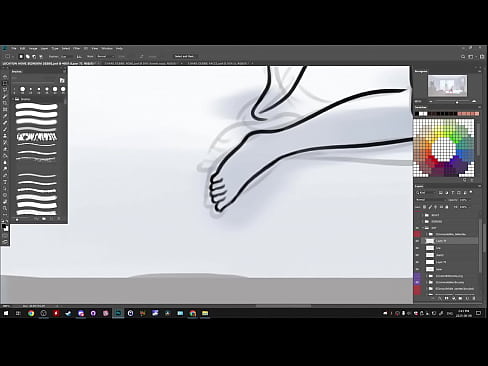
Task: Open the Filter menu
Action: [x=77, y=49]
